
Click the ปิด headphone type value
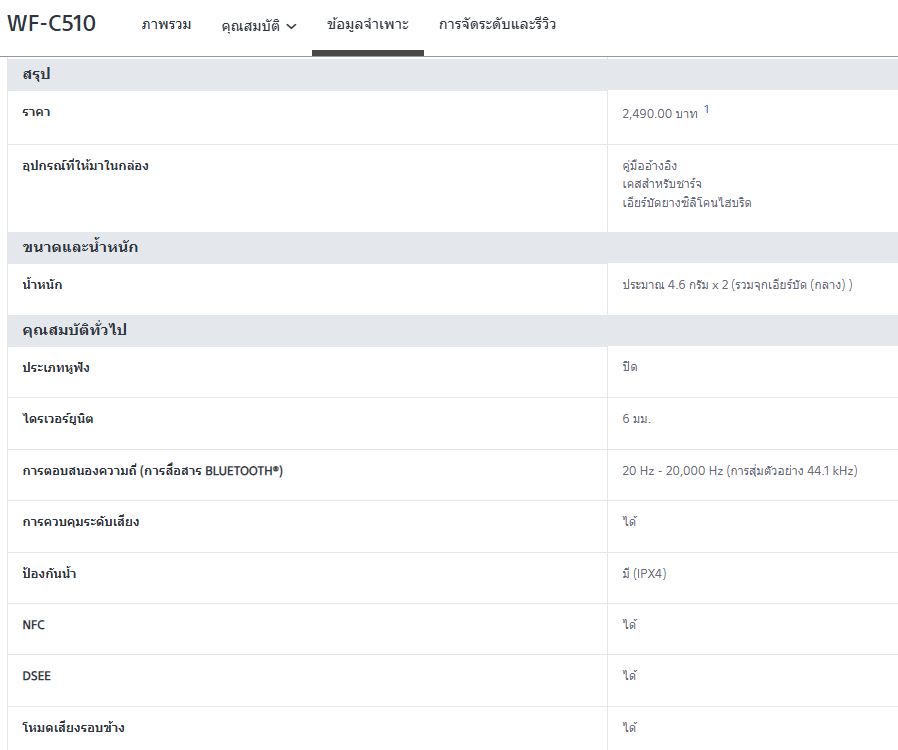629,366
